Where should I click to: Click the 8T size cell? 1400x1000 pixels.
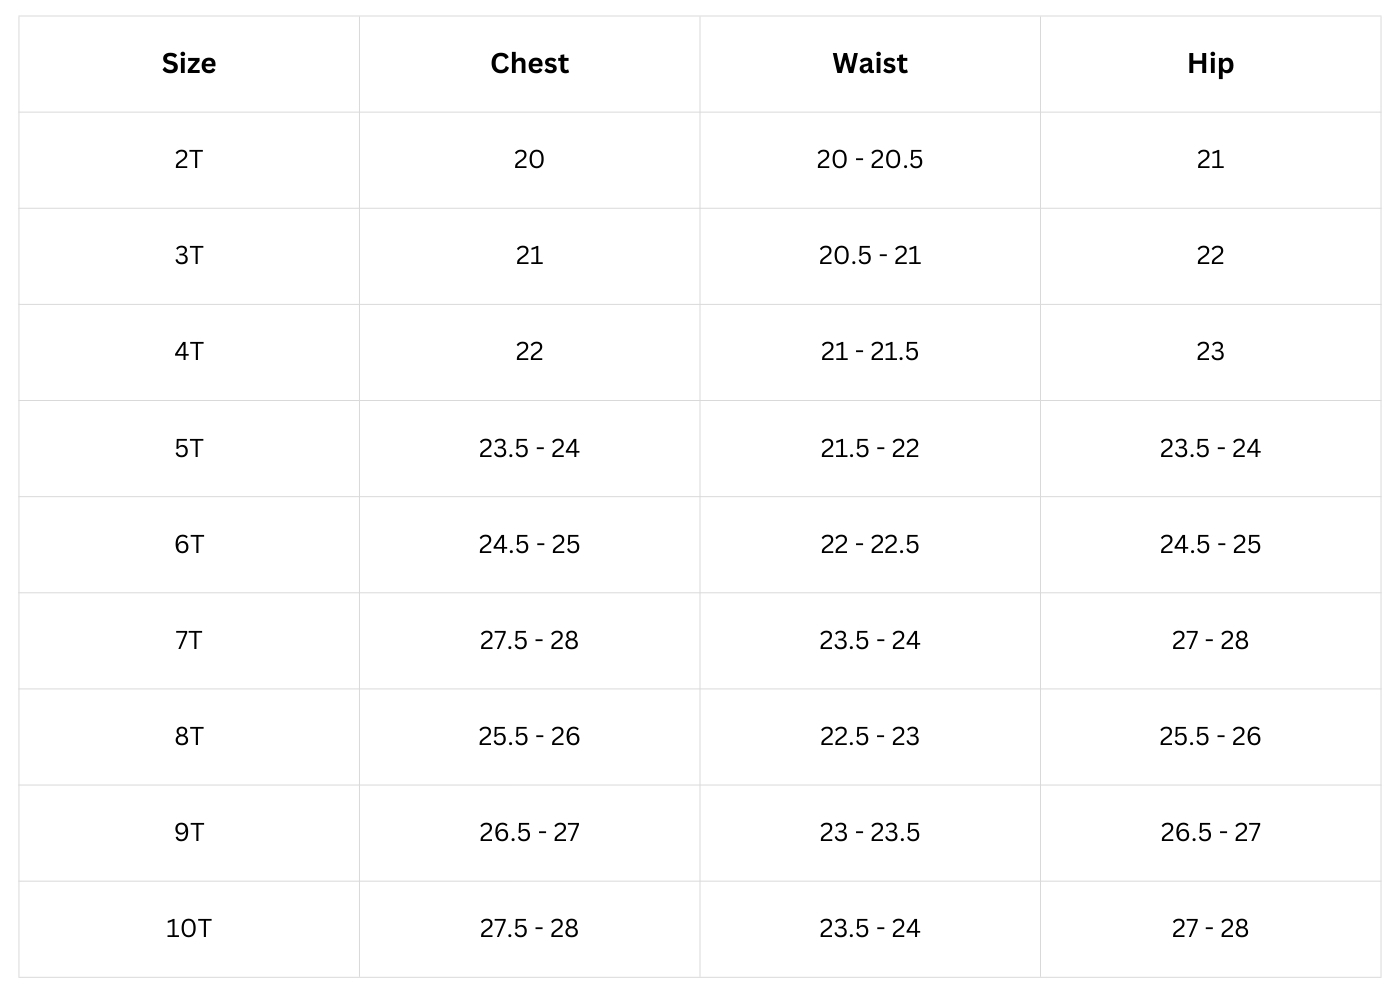[189, 736]
